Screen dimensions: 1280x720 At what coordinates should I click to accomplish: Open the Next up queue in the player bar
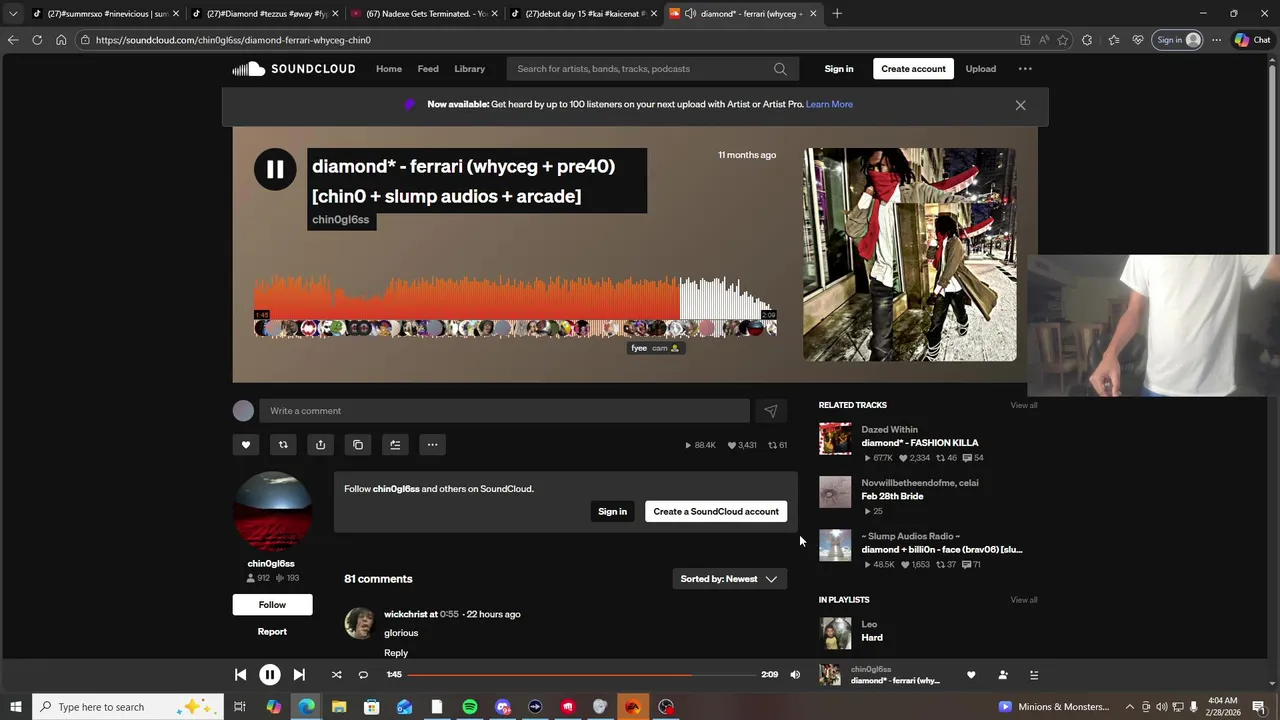pos(1034,675)
